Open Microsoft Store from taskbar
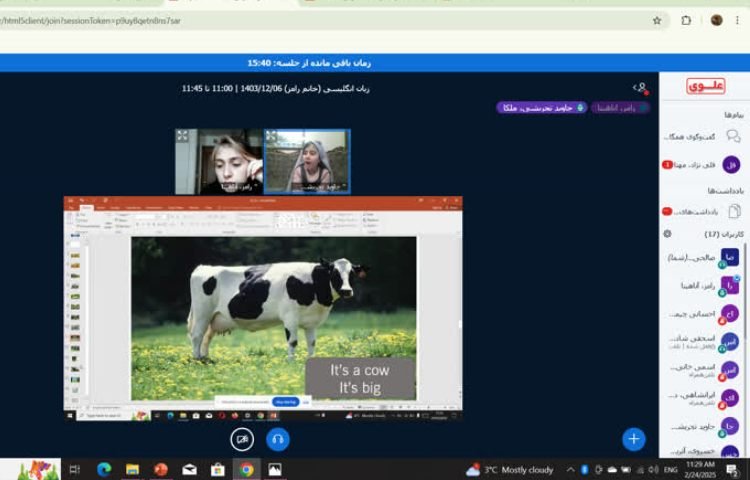Viewport: 750px width, 480px height. click(x=218, y=470)
